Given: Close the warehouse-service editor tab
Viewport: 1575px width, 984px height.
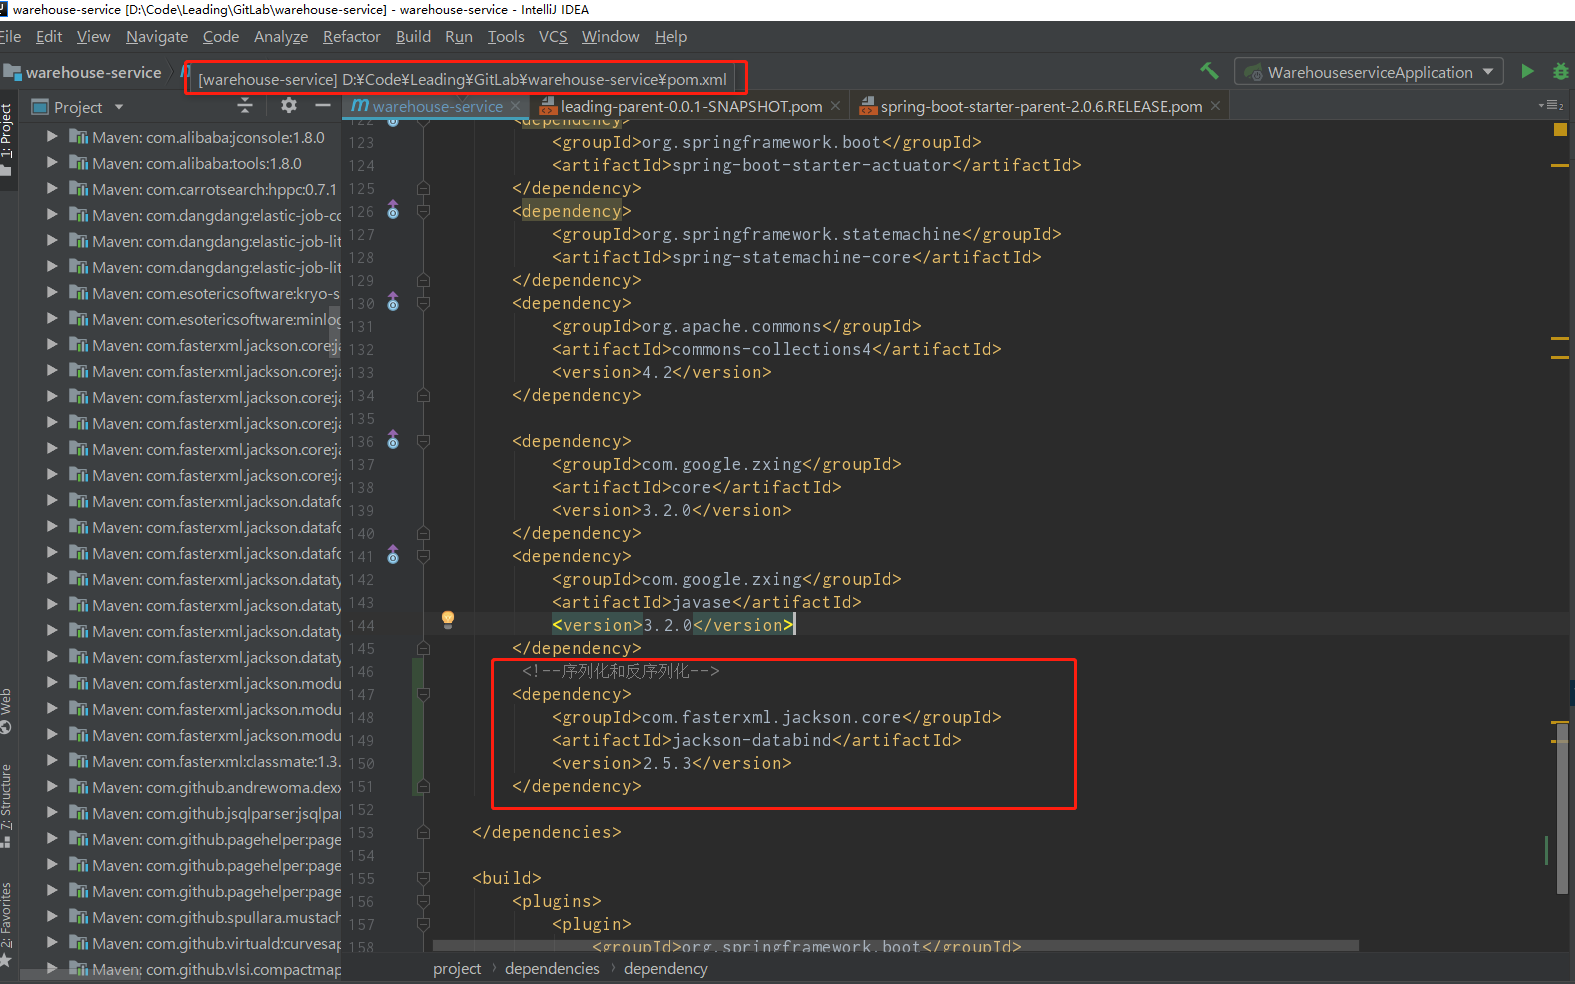Looking at the screenshot, I should [x=515, y=106].
